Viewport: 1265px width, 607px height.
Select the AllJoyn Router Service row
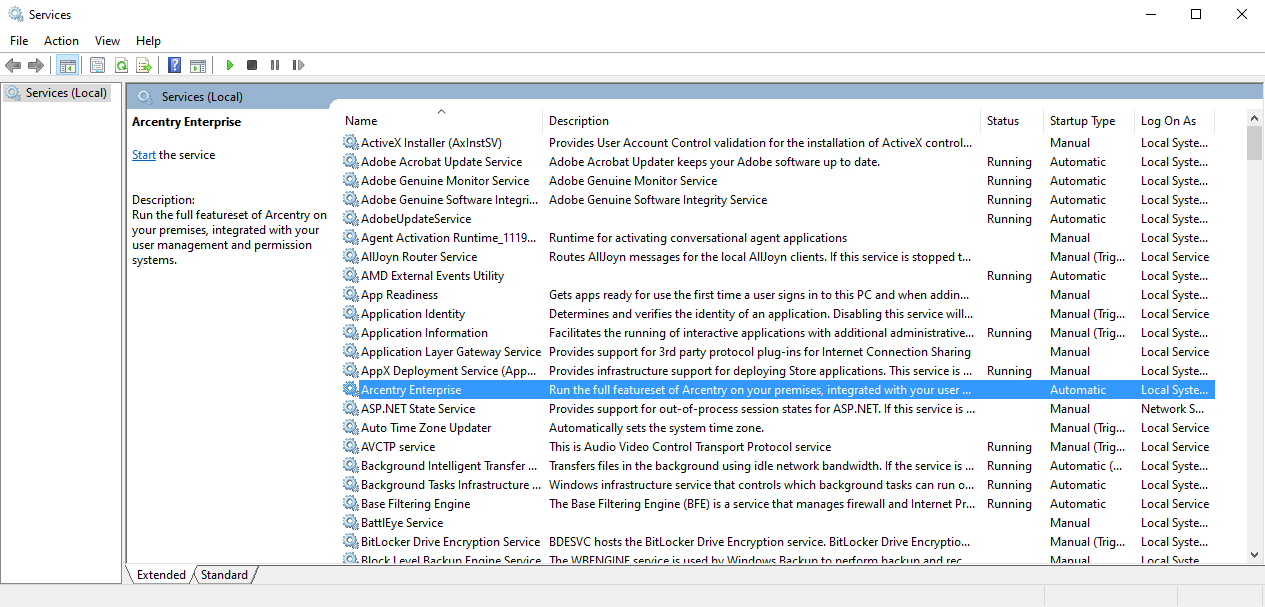pos(778,257)
